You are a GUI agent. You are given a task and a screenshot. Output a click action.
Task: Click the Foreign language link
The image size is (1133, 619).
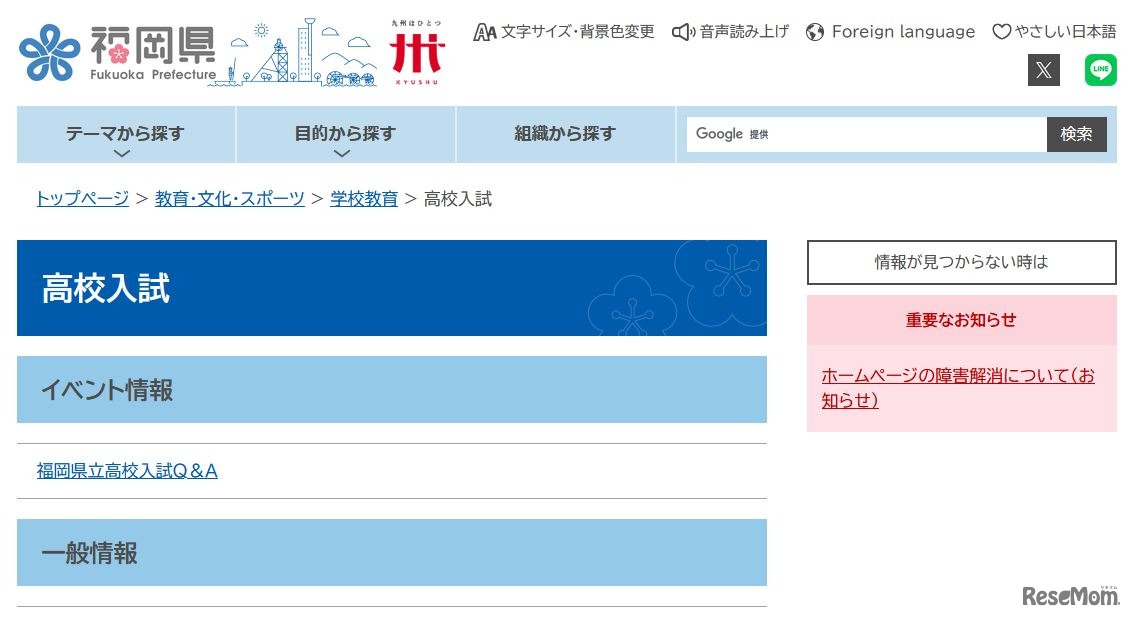[890, 32]
